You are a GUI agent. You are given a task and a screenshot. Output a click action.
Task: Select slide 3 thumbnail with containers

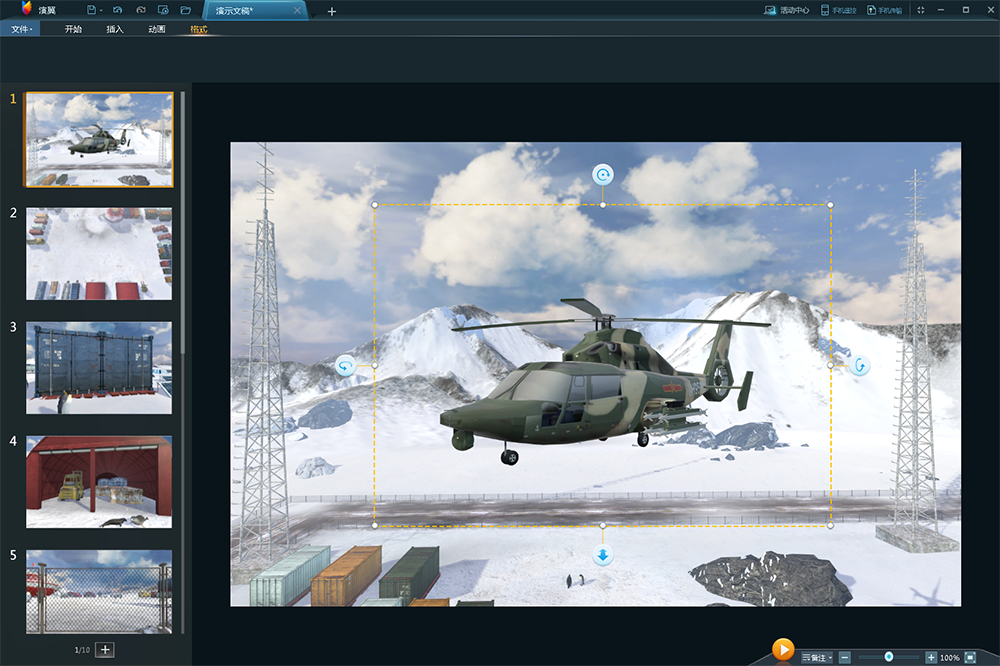point(99,367)
